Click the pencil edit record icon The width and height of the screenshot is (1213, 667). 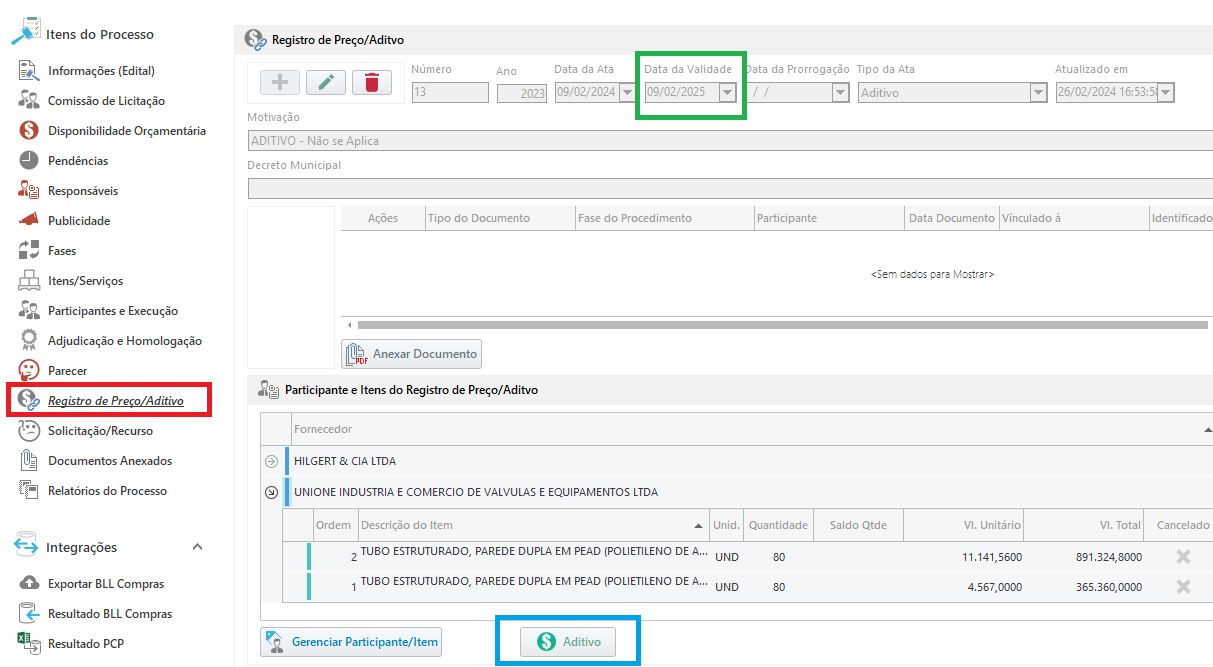tap(326, 83)
